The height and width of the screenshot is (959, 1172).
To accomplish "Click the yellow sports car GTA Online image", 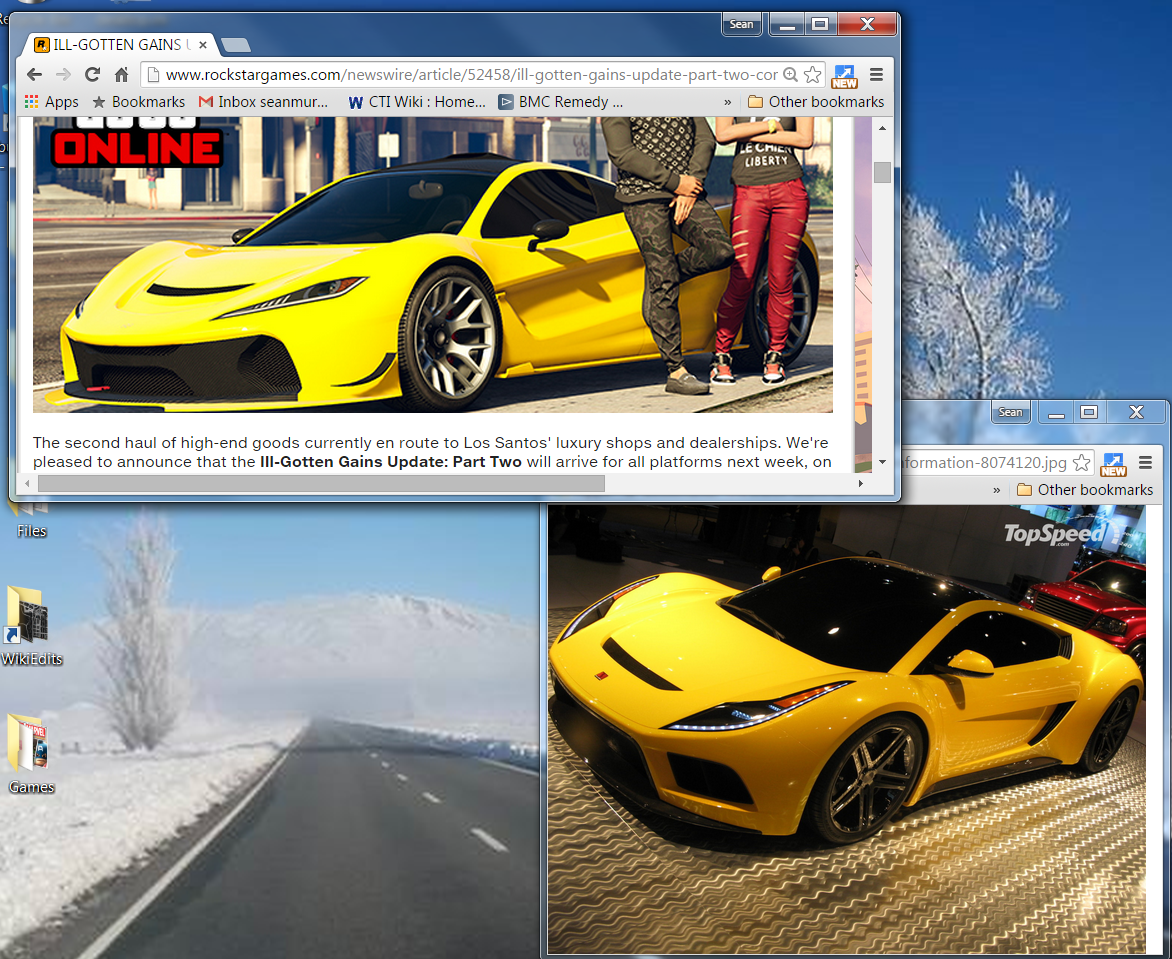I will tap(433, 265).
